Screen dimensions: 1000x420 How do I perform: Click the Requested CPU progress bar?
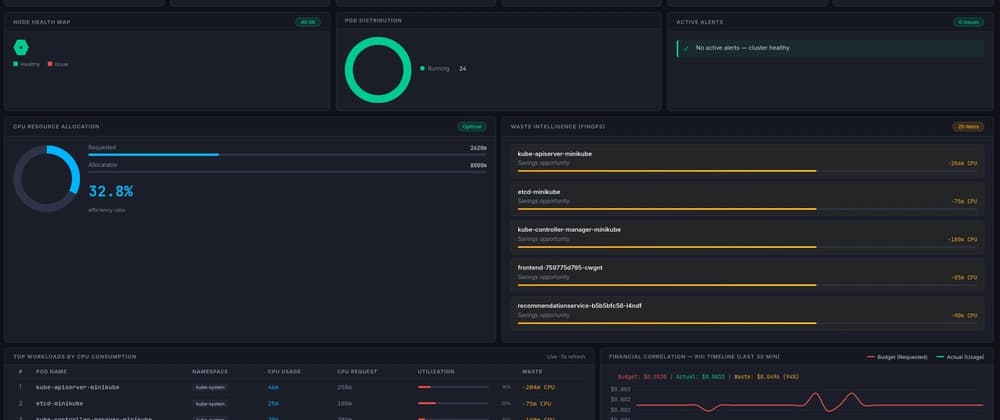coord(287,155)
